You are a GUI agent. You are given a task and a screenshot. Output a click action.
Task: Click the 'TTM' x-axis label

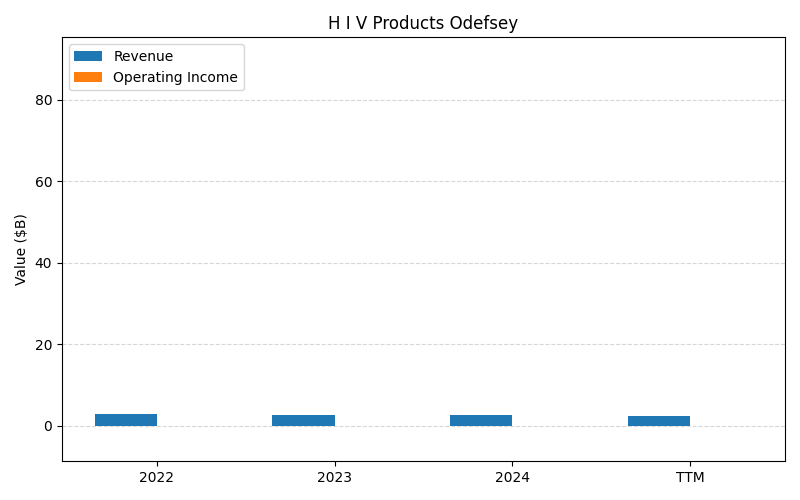690,478
